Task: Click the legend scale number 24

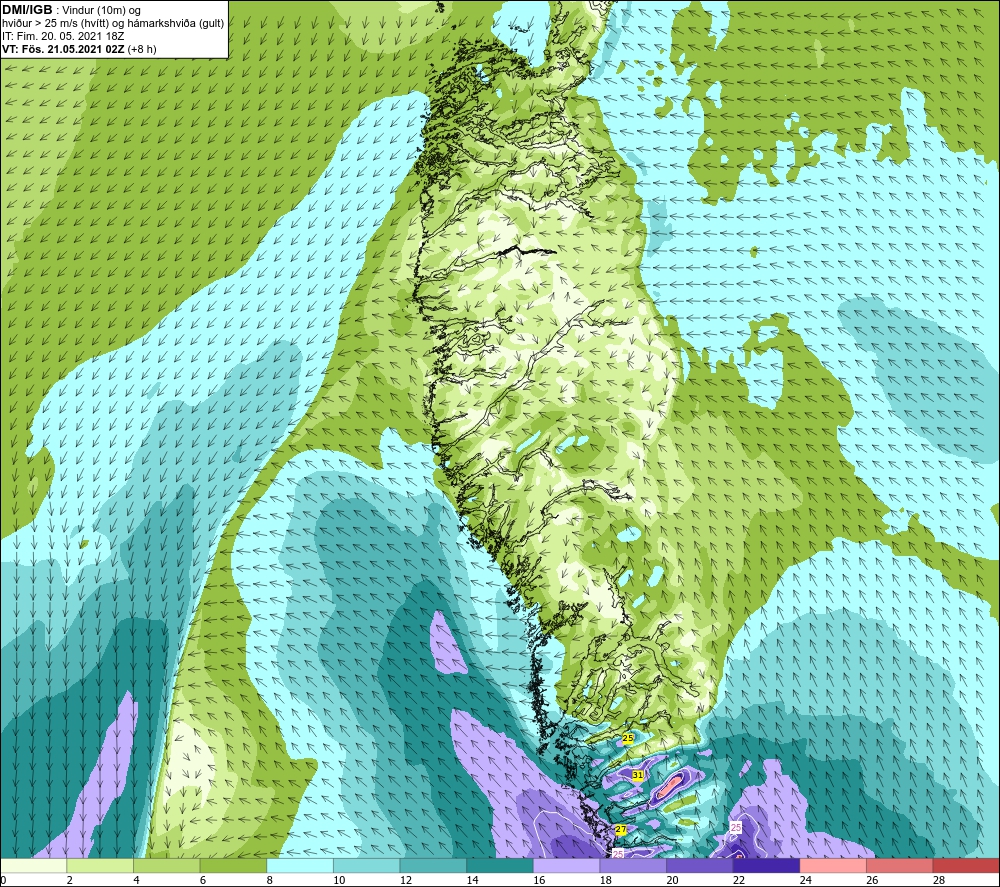Action: [x=805, y=880]
